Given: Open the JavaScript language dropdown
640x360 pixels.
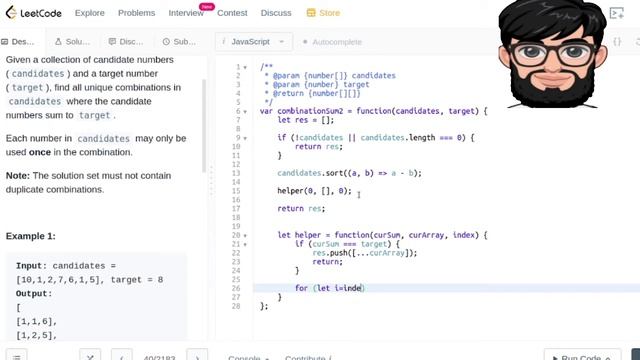Looking at the screenshot, I should (253, 42).
